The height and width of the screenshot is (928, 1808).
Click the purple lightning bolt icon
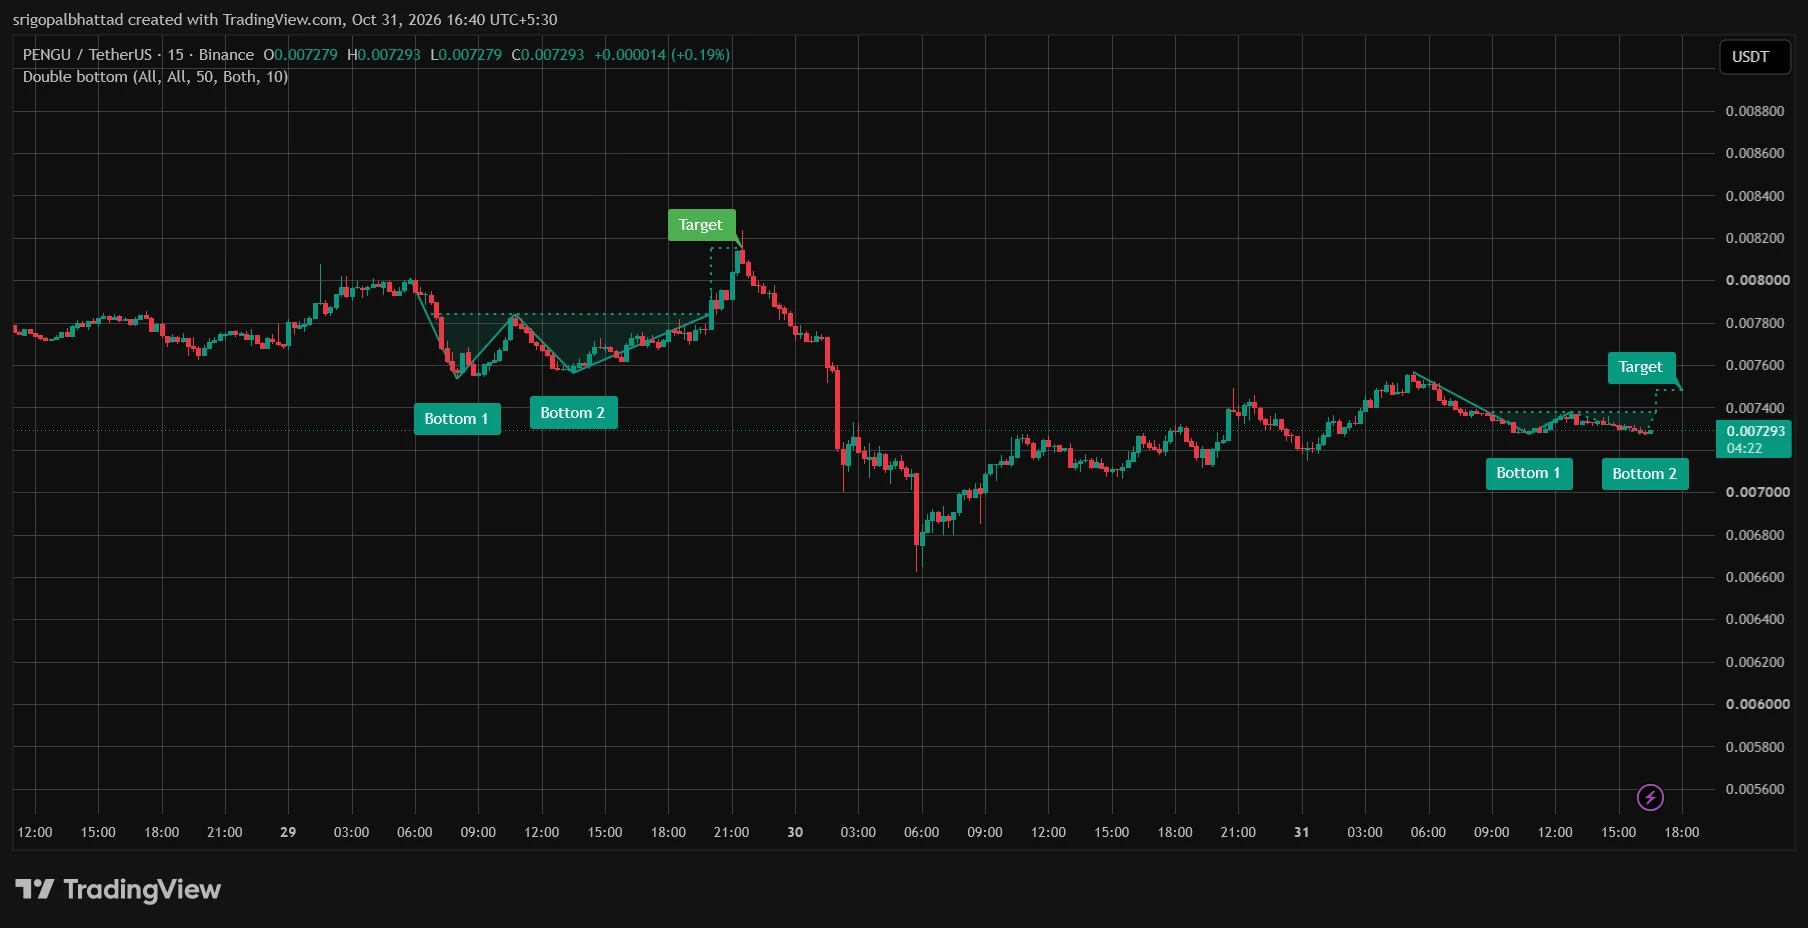1650,797
